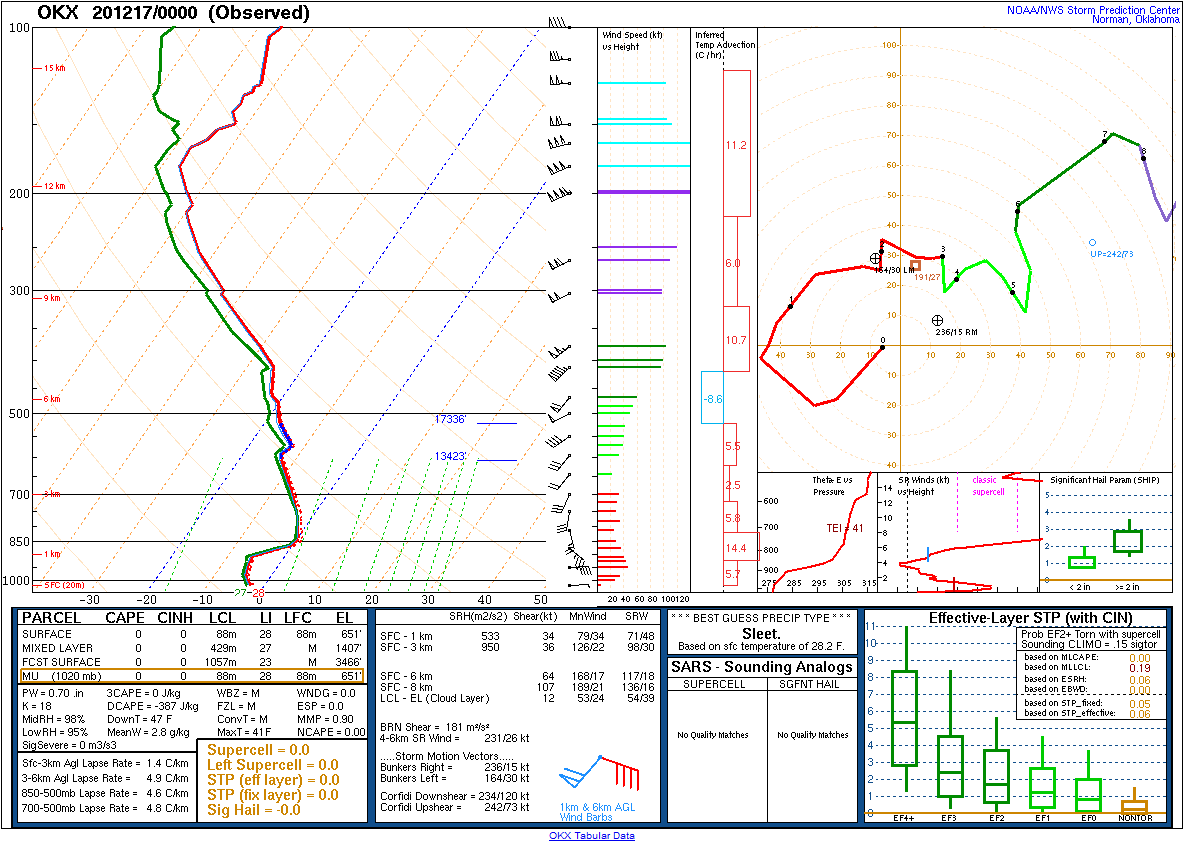Click STP (fix layer) = 0.0
Viewport: 1186px width, 844px height.
[272, 795]
